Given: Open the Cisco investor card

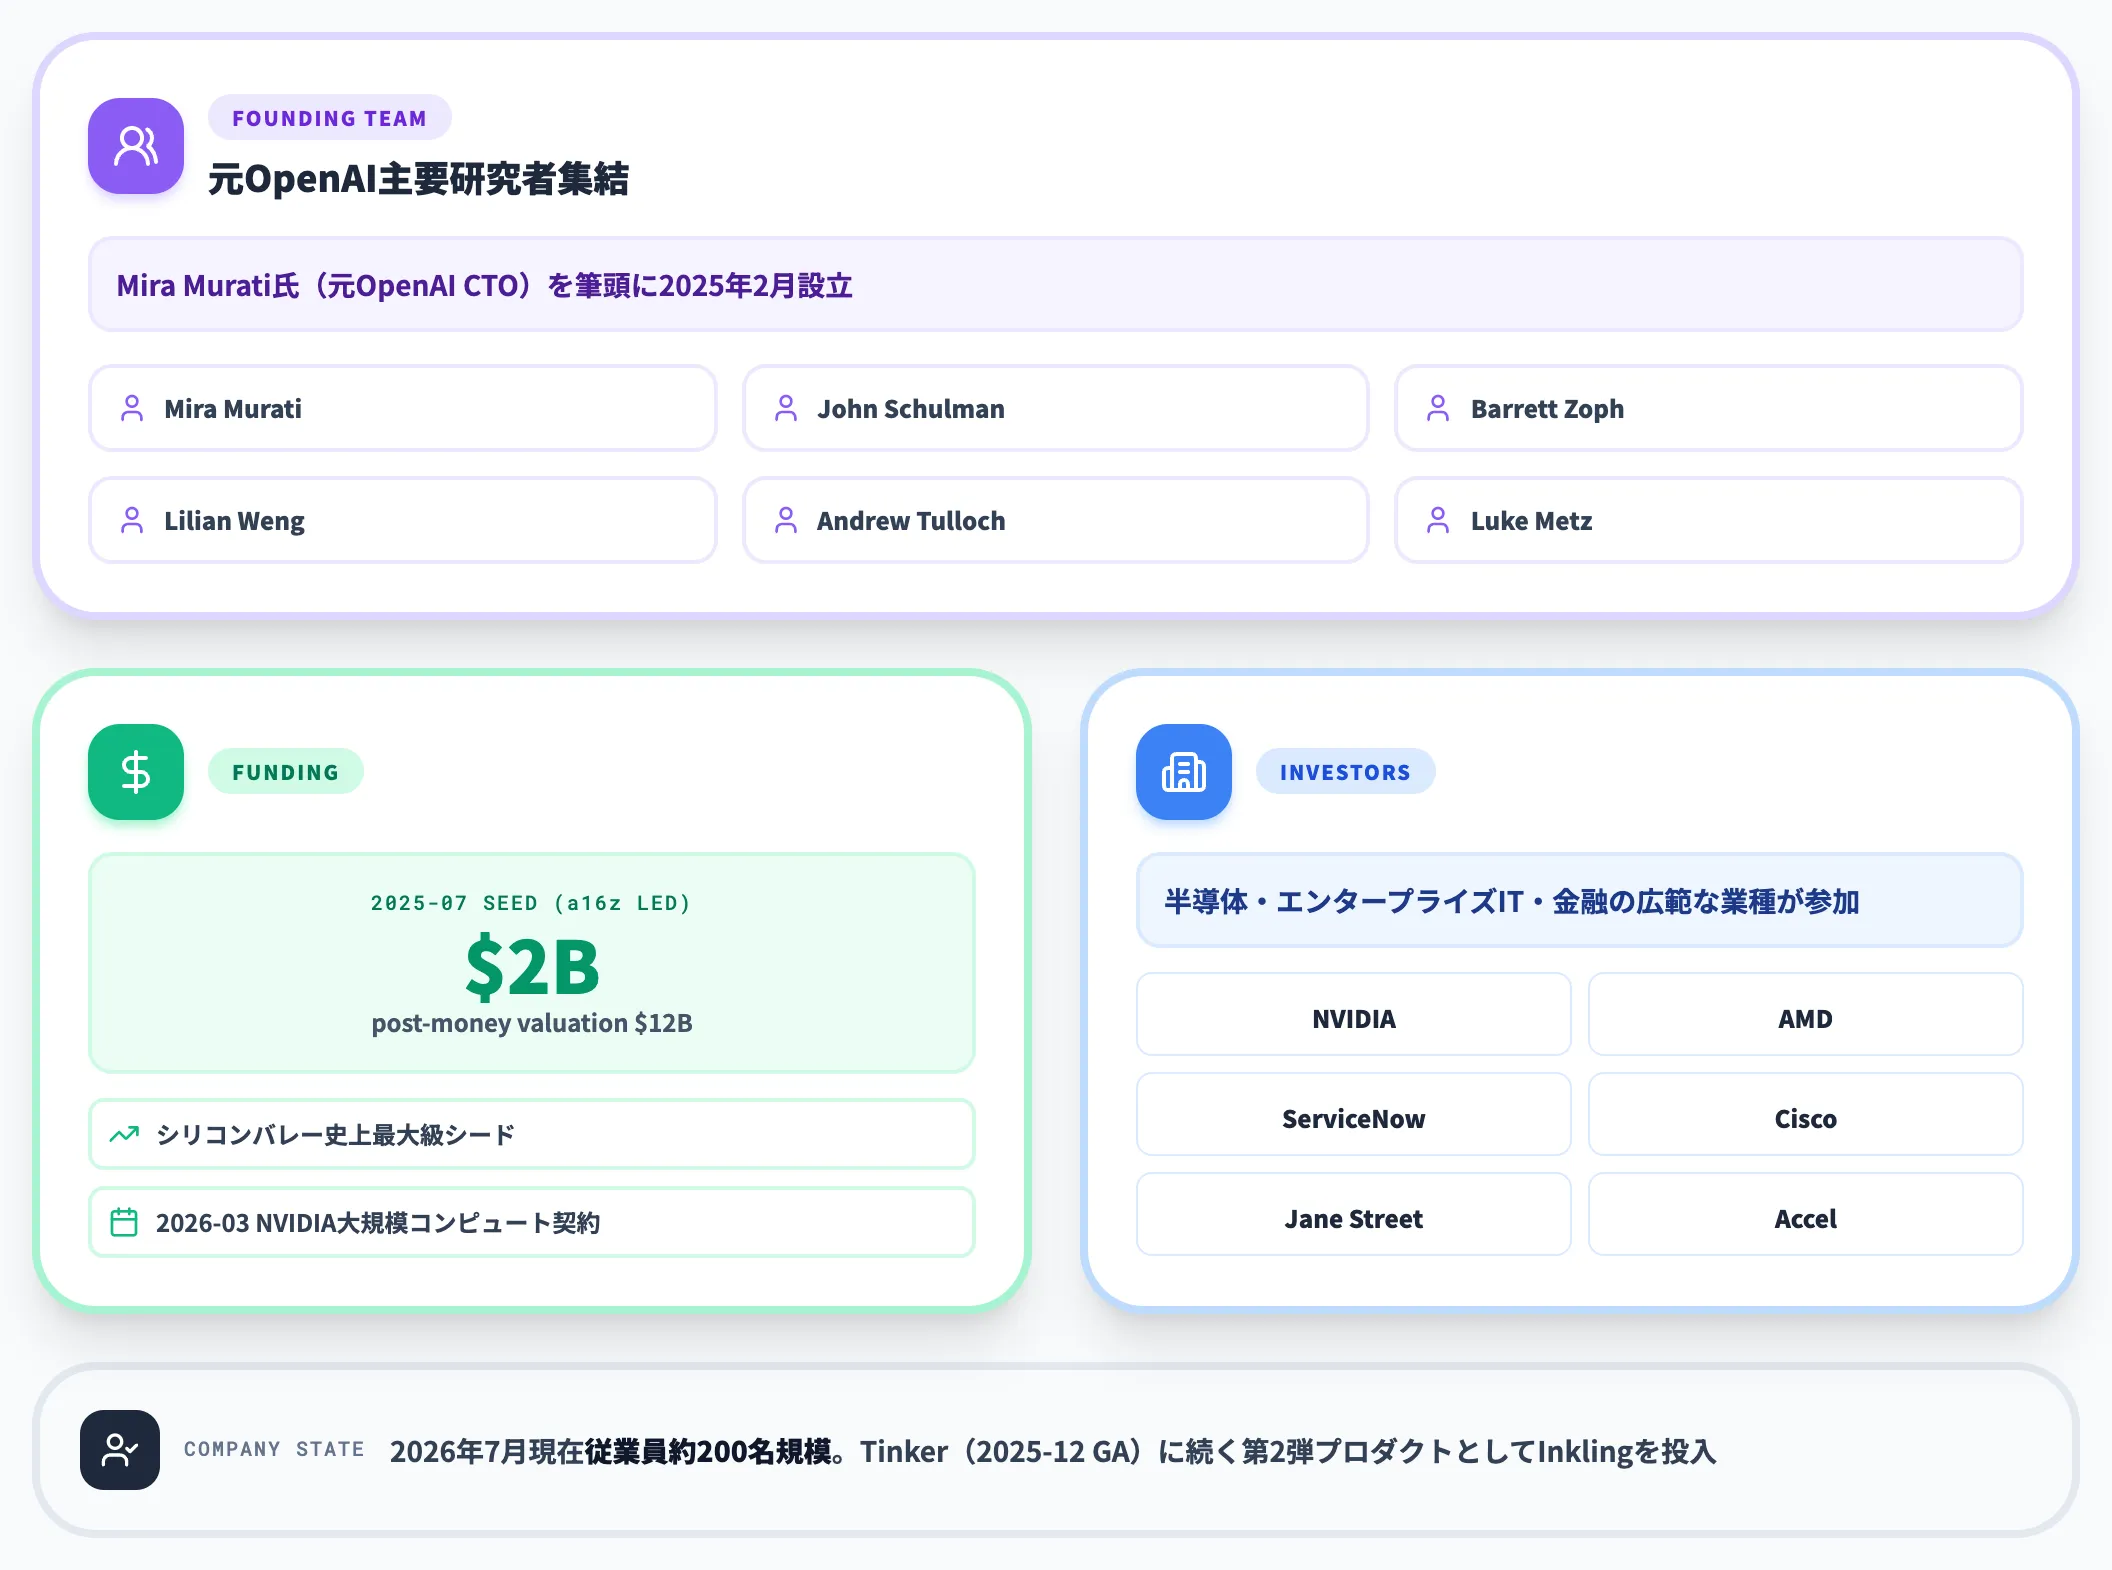Looking at the screenshot, I should 1805,1115.
